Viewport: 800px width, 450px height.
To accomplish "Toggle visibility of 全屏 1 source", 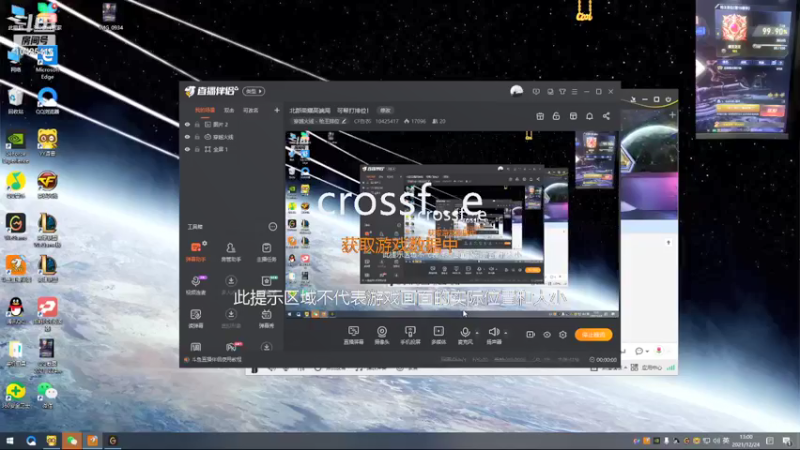I will pos(187,149).
